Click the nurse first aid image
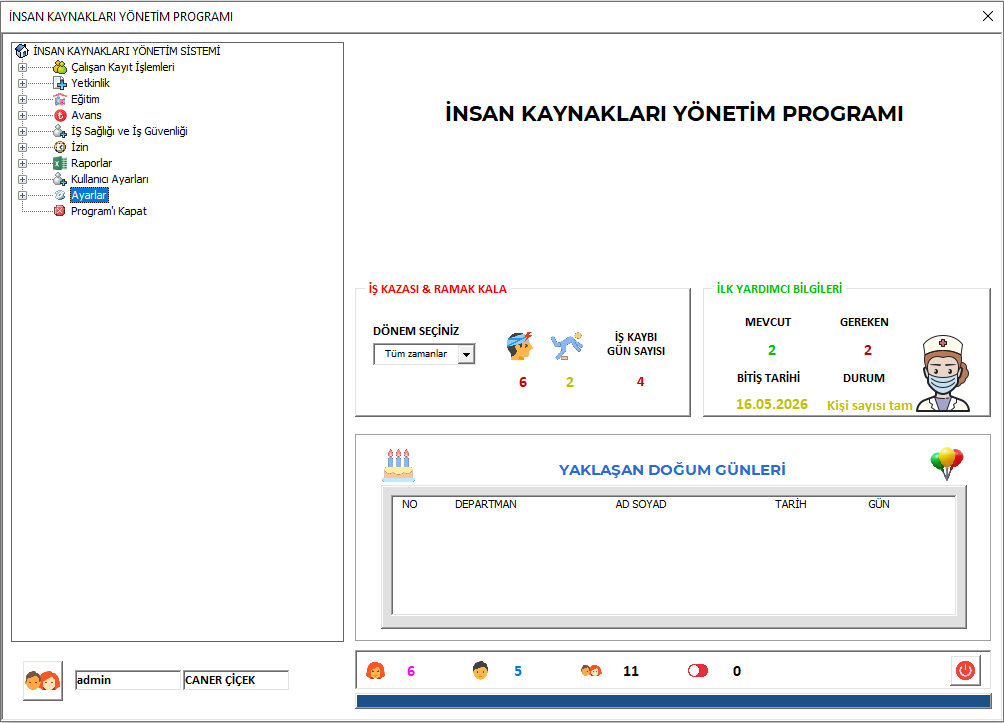 (944, 373)
